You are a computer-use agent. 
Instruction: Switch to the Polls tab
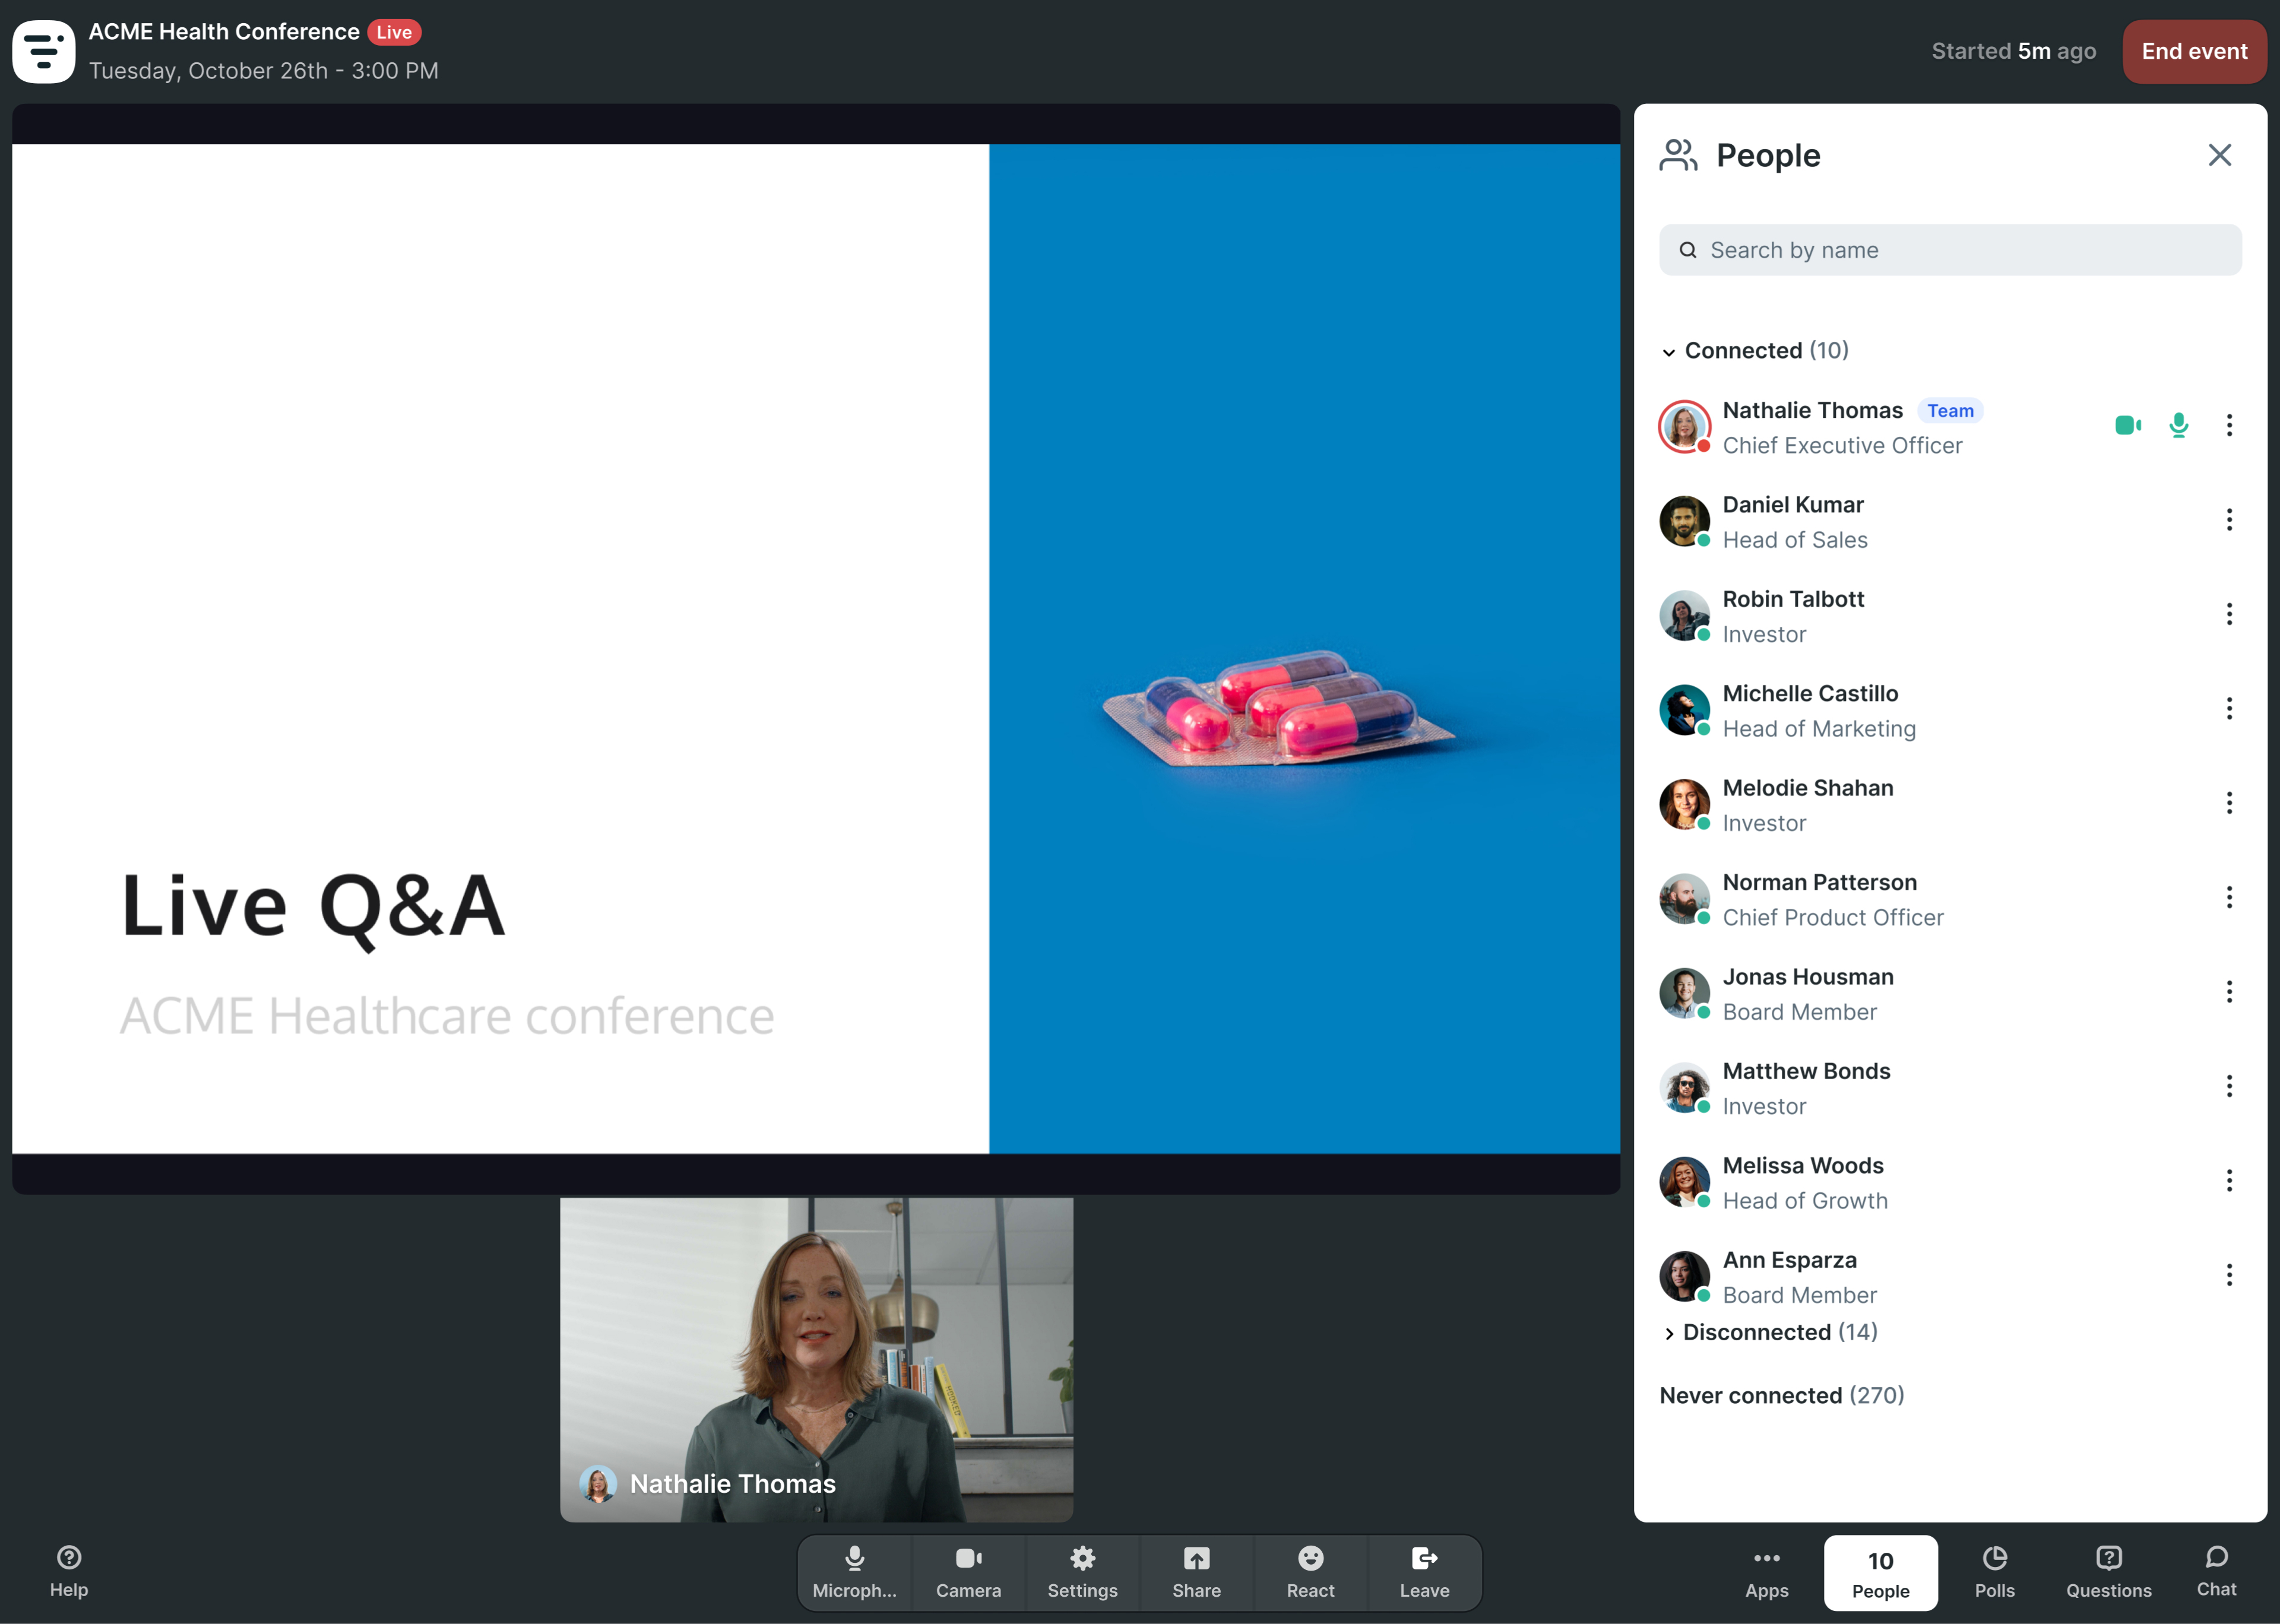1995,1572
